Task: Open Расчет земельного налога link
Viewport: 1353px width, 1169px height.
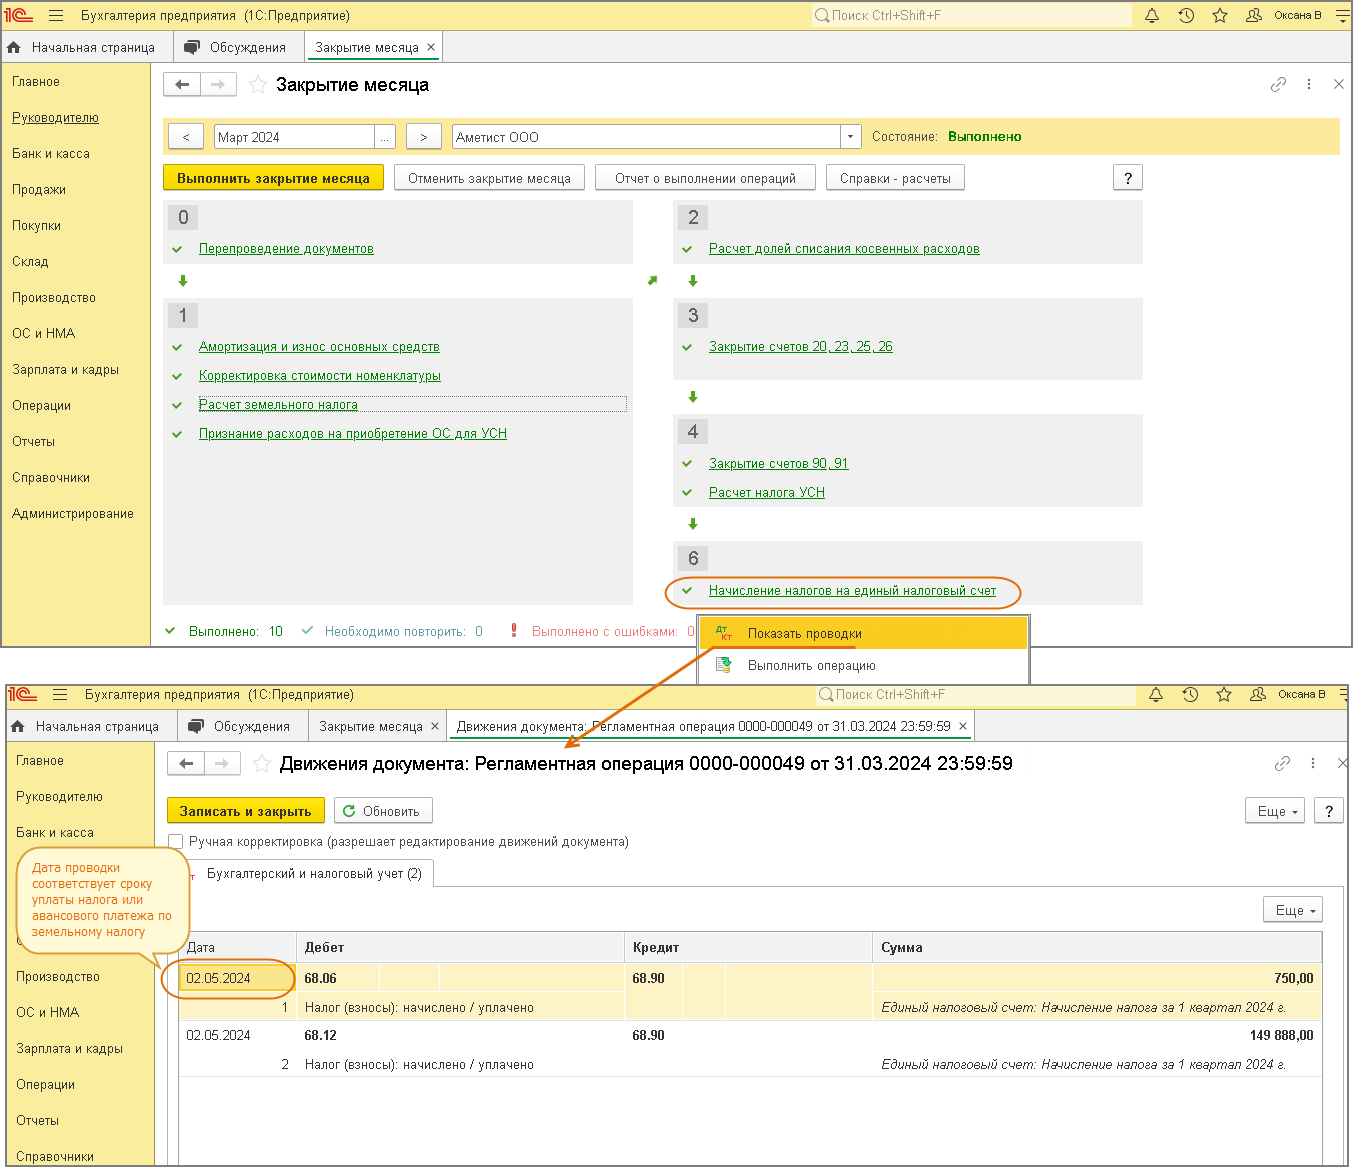Action: click(x=278, y=405)
